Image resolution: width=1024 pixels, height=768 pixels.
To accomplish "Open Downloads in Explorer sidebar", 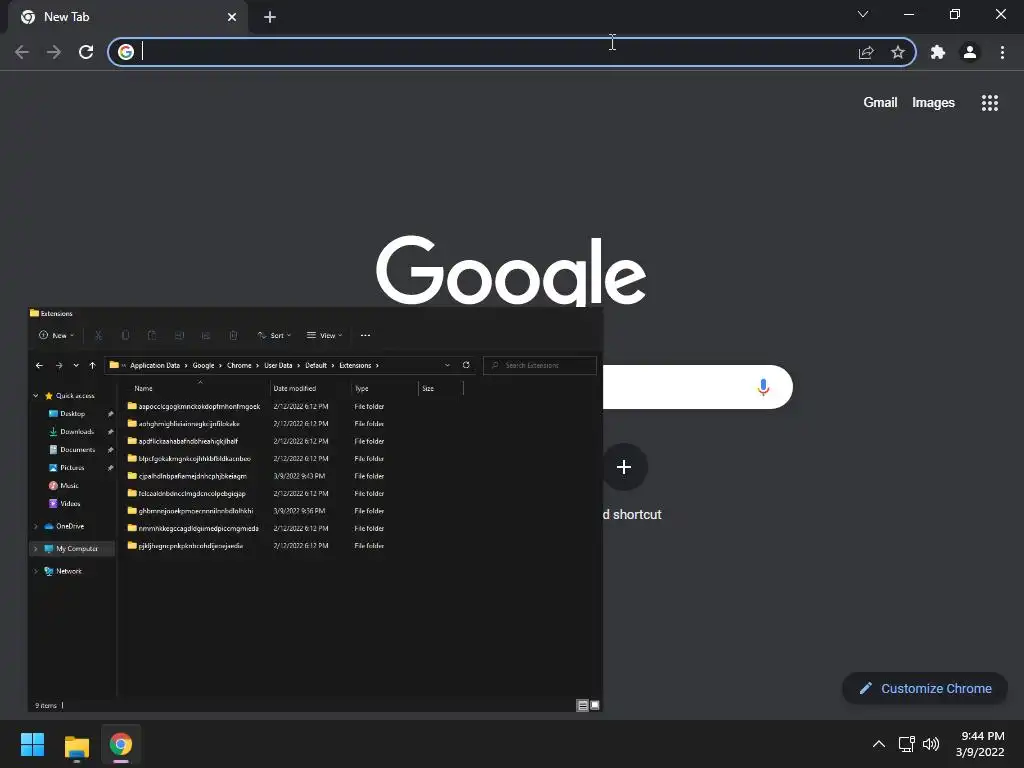I will 76,432.
